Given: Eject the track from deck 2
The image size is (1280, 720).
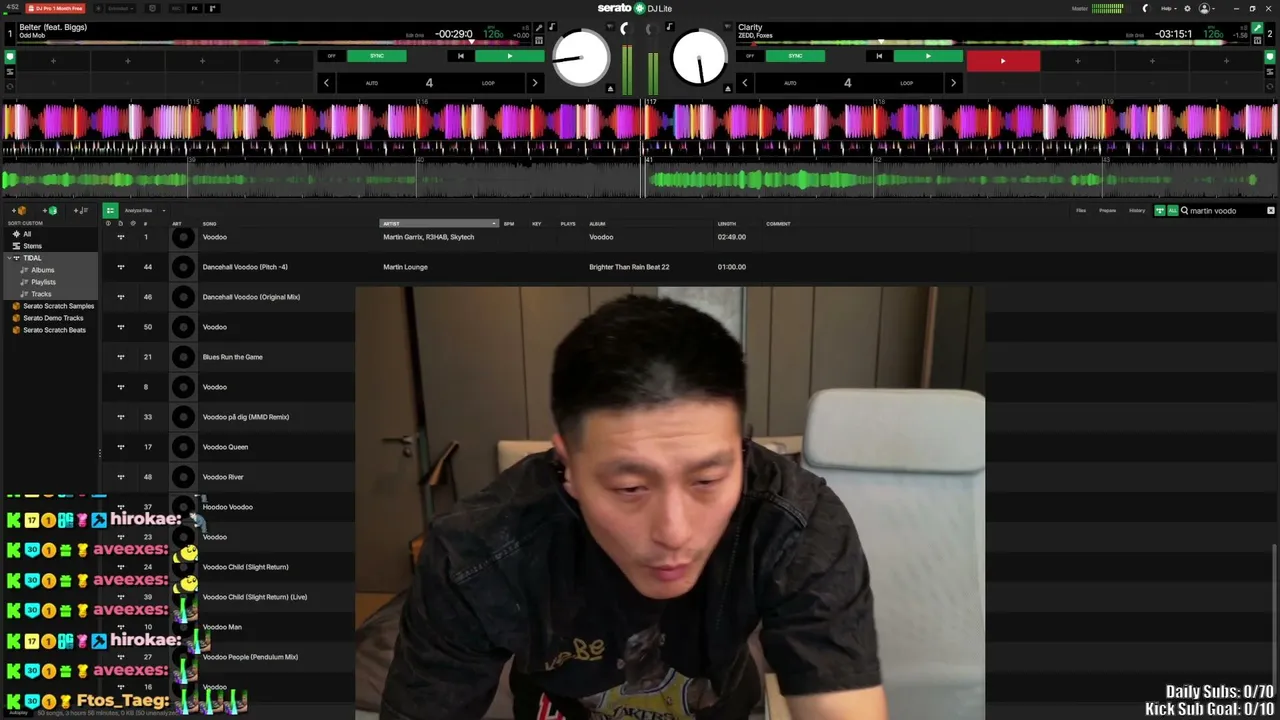Looking at the screenshot, I should [x=728, y=89].
